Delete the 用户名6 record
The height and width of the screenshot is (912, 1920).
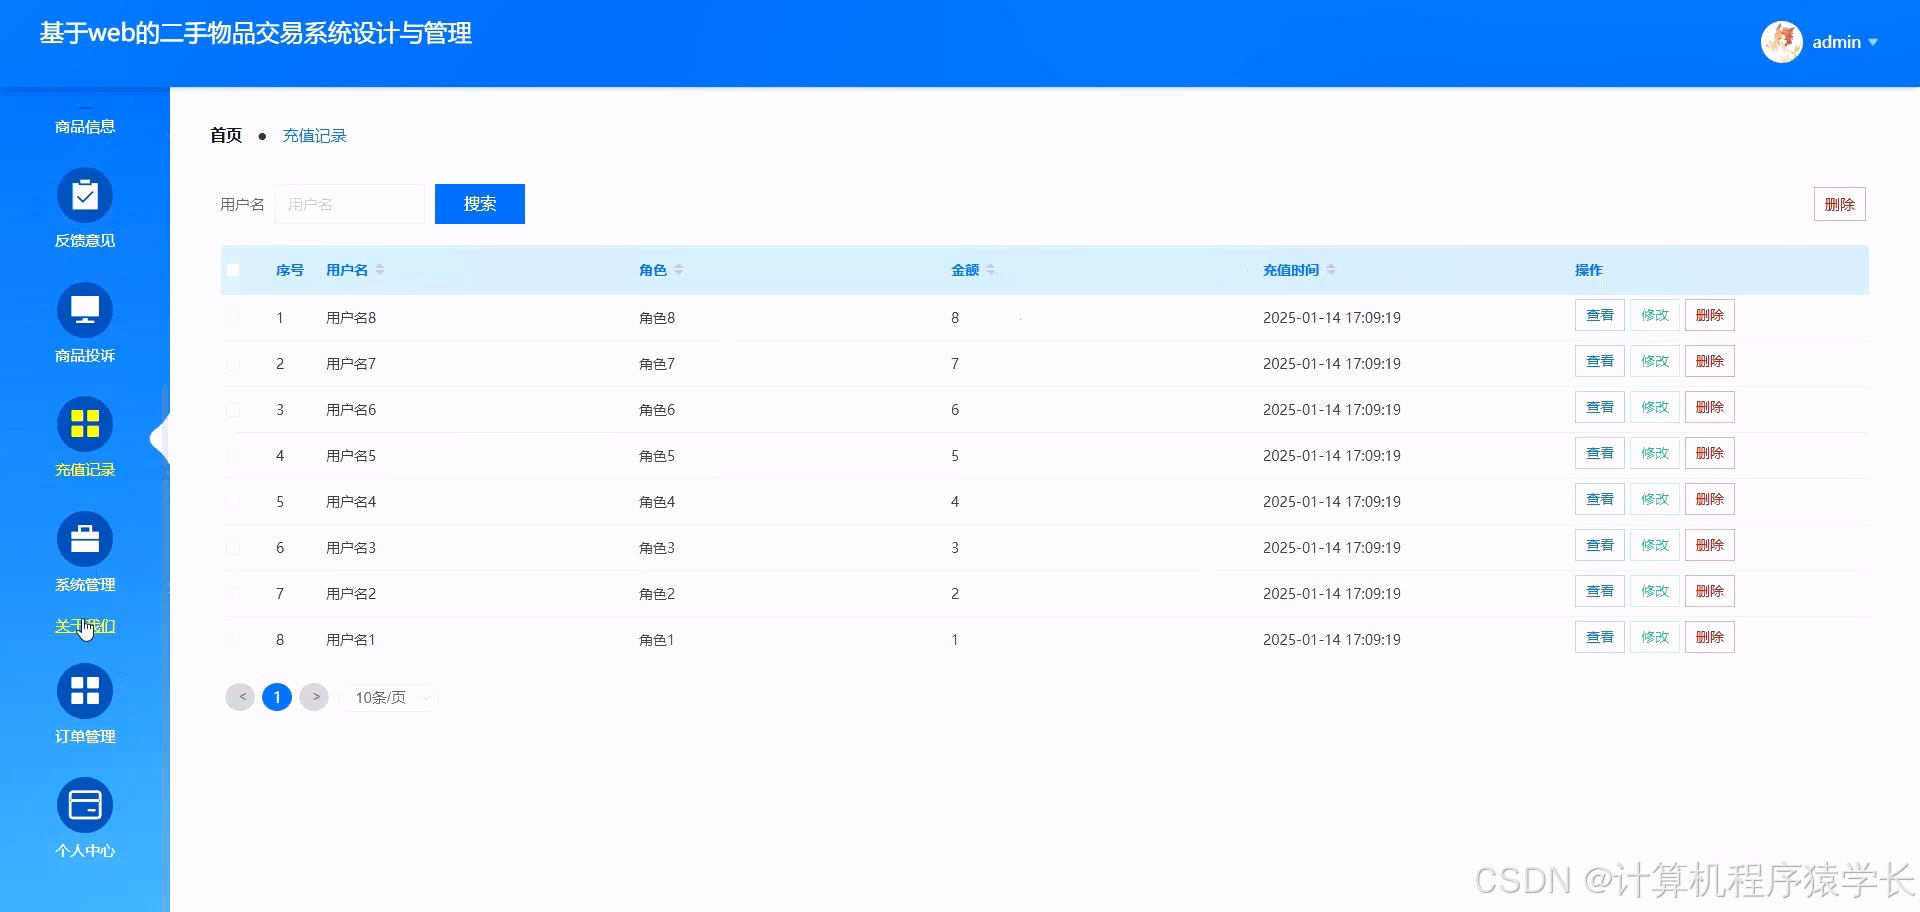(1709, 407)
